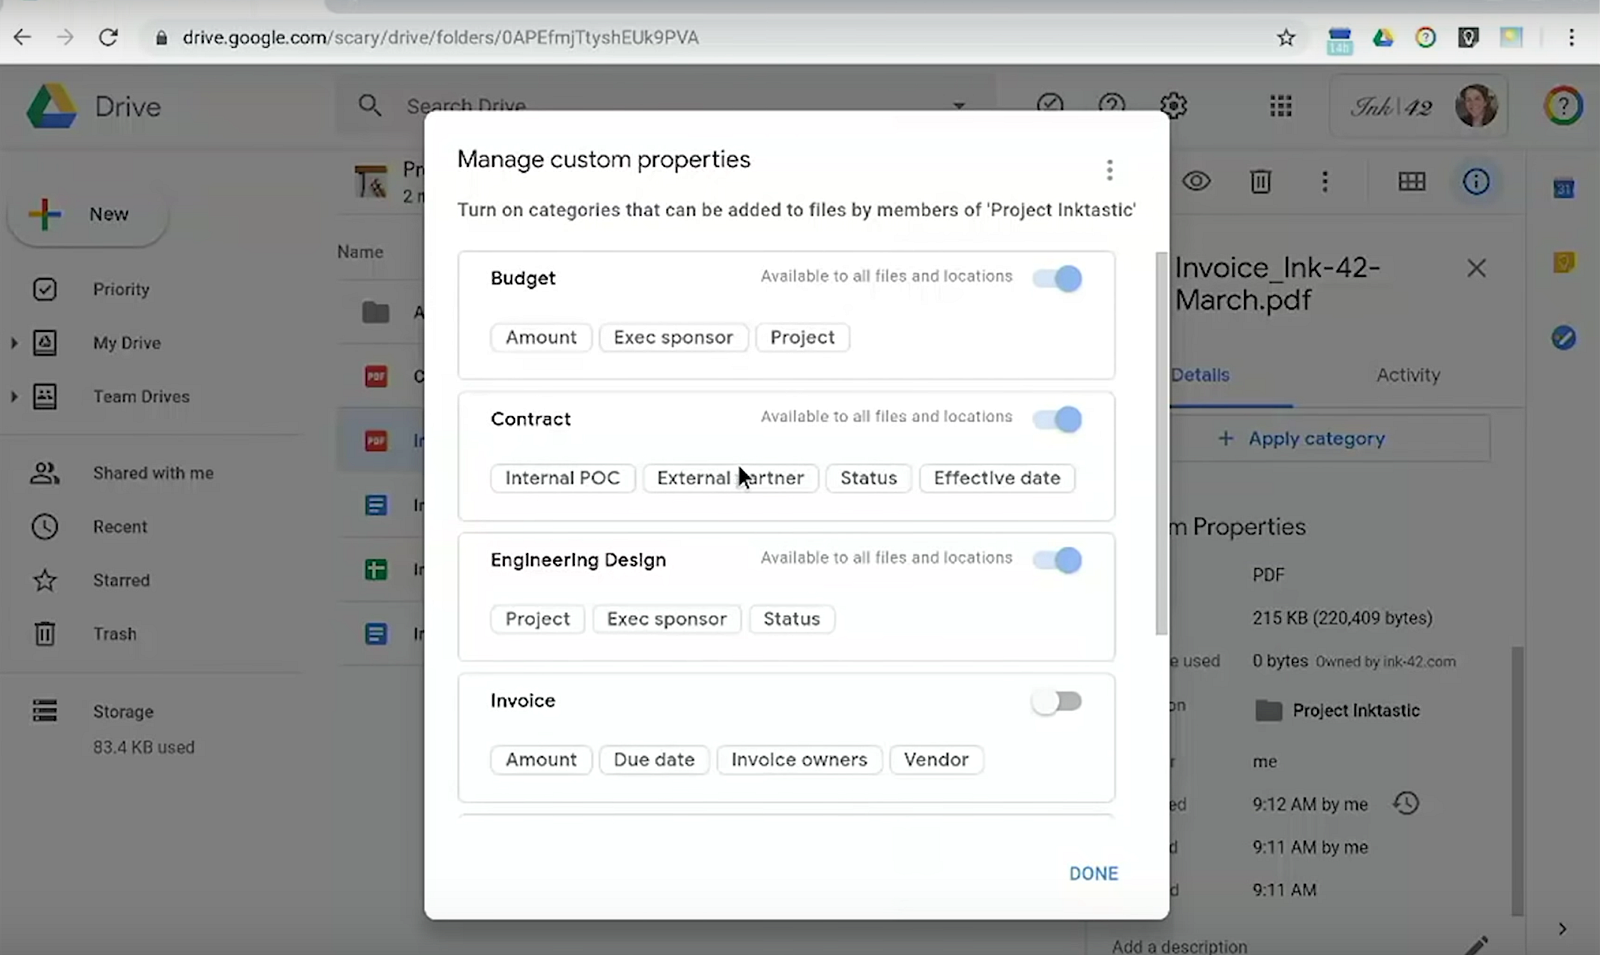Open Starred files

coord(121,580)
